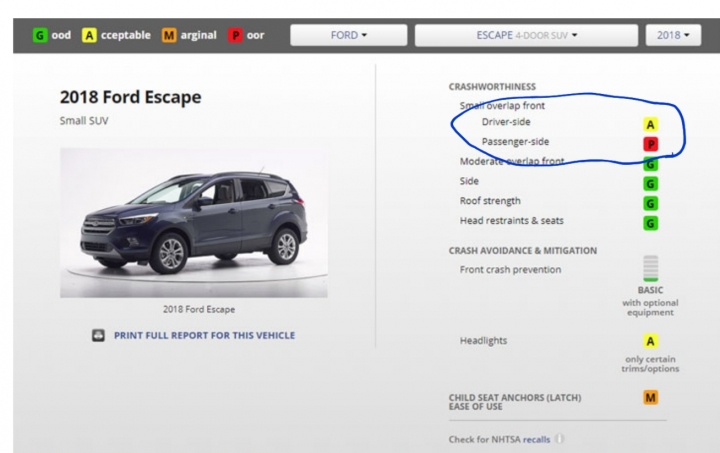
Task: Select the Driver-side Acceptable rating badge
Action: 650,124
